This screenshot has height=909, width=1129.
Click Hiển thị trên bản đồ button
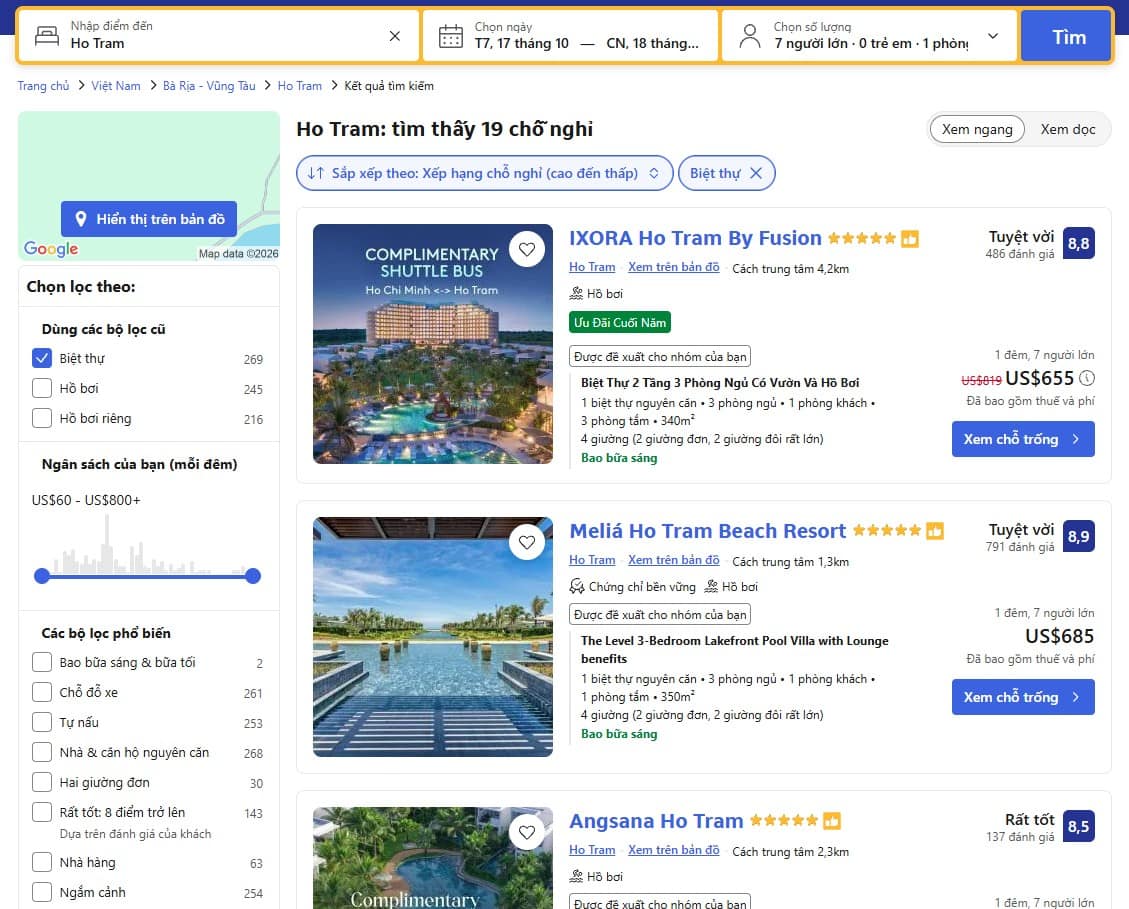click(149, 219)
